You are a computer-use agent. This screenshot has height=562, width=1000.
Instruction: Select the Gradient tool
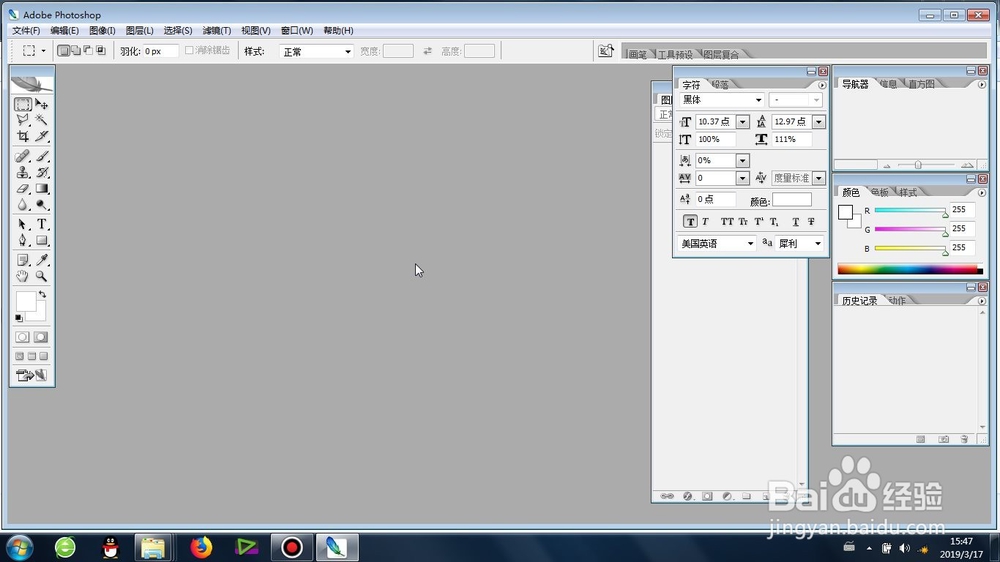coord(41,189)
